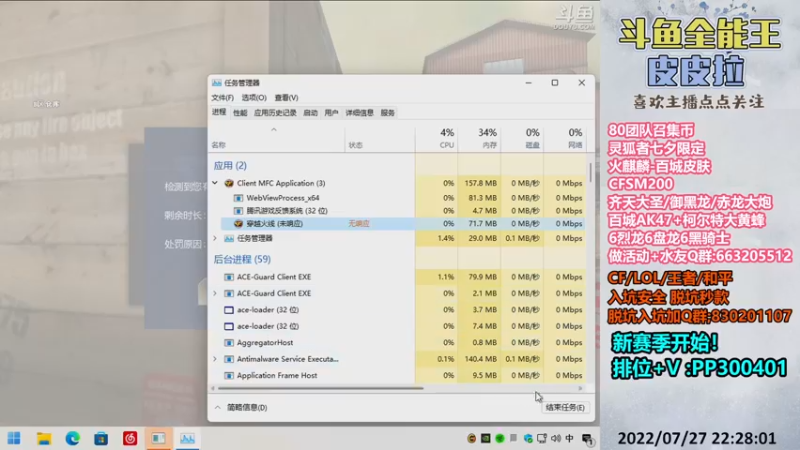
Task: Collapse to 简略信息 view via chevron
Action: click(x=218, y=407)
